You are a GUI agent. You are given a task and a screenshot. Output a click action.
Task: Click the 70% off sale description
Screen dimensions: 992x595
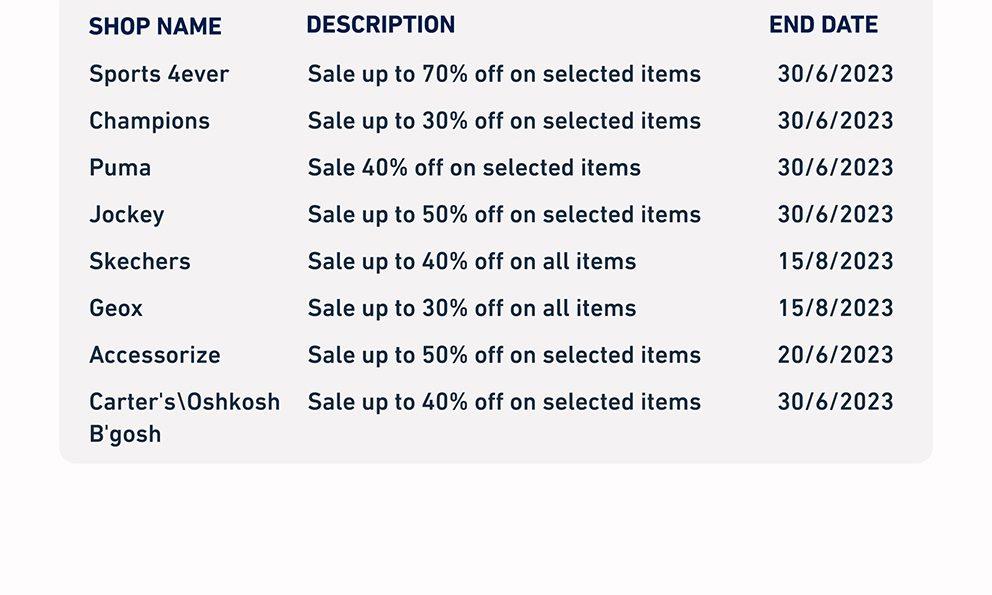[x=504, y=74]
